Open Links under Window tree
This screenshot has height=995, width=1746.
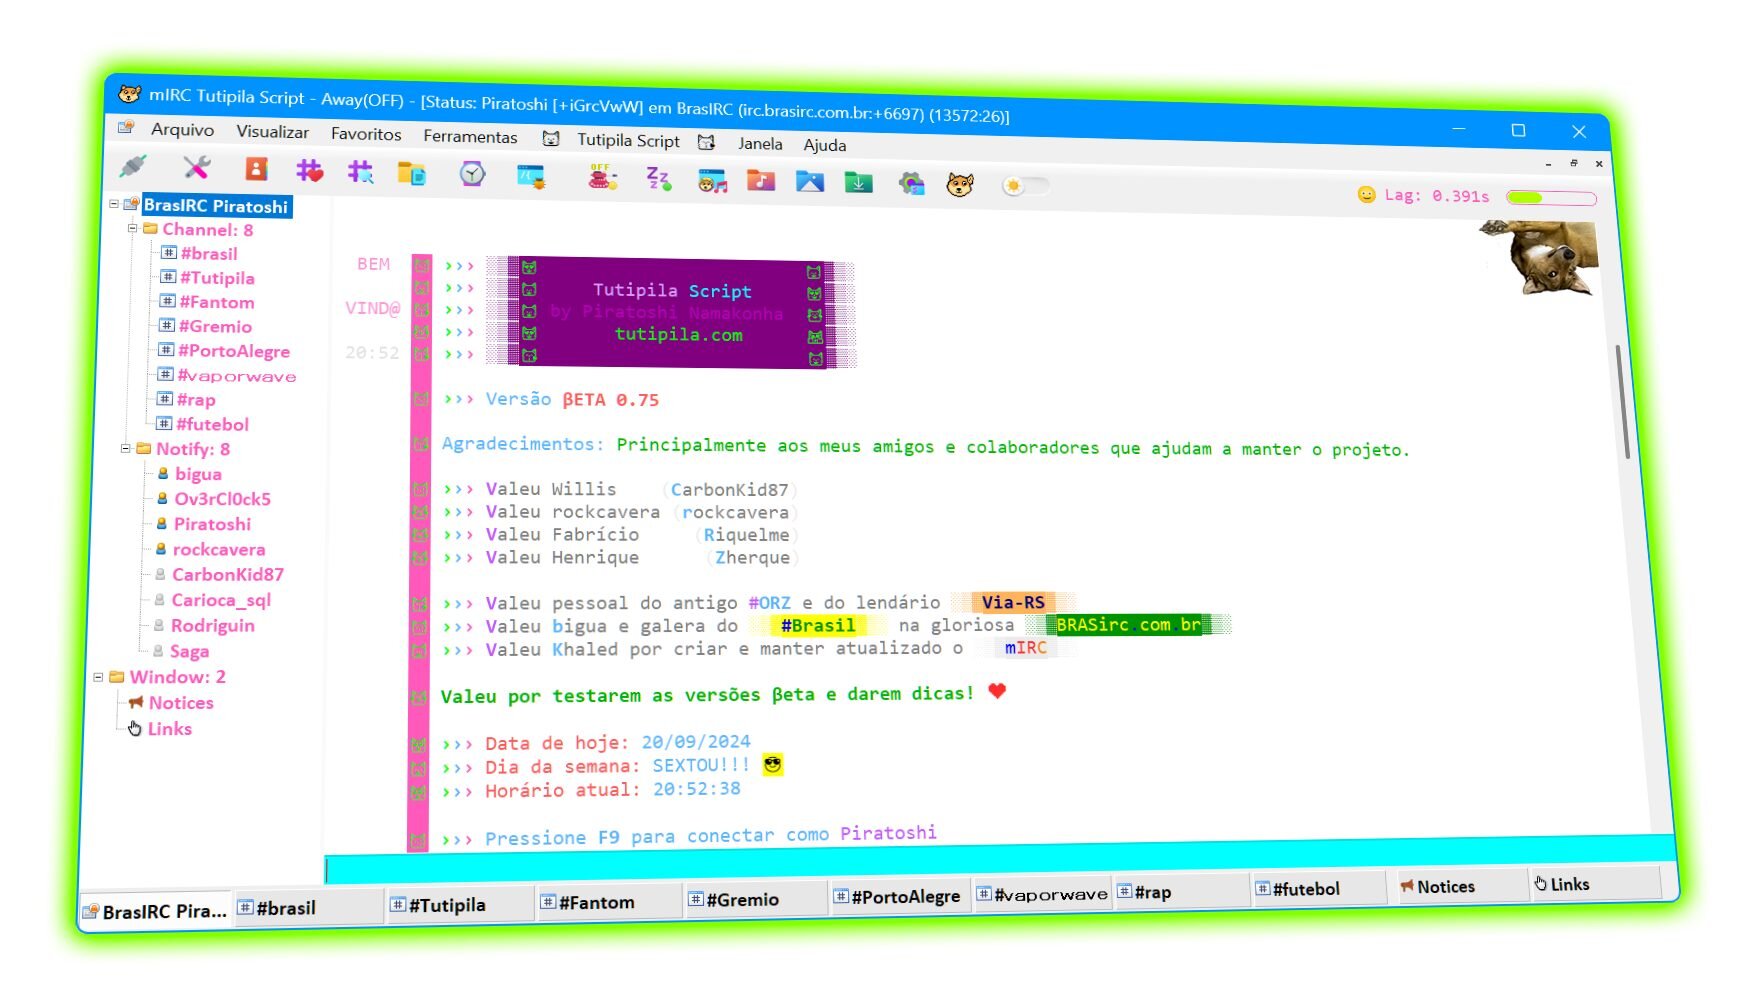(169, 729)
